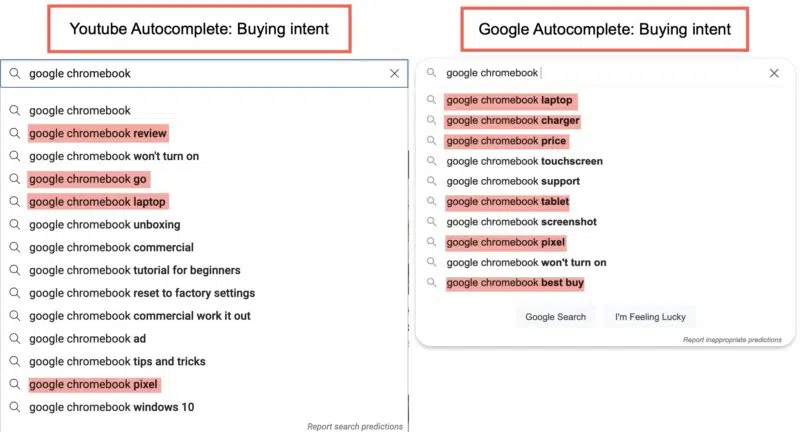
Task: Select 'google chromebook price' suggestion
Action: click(506, 141)
